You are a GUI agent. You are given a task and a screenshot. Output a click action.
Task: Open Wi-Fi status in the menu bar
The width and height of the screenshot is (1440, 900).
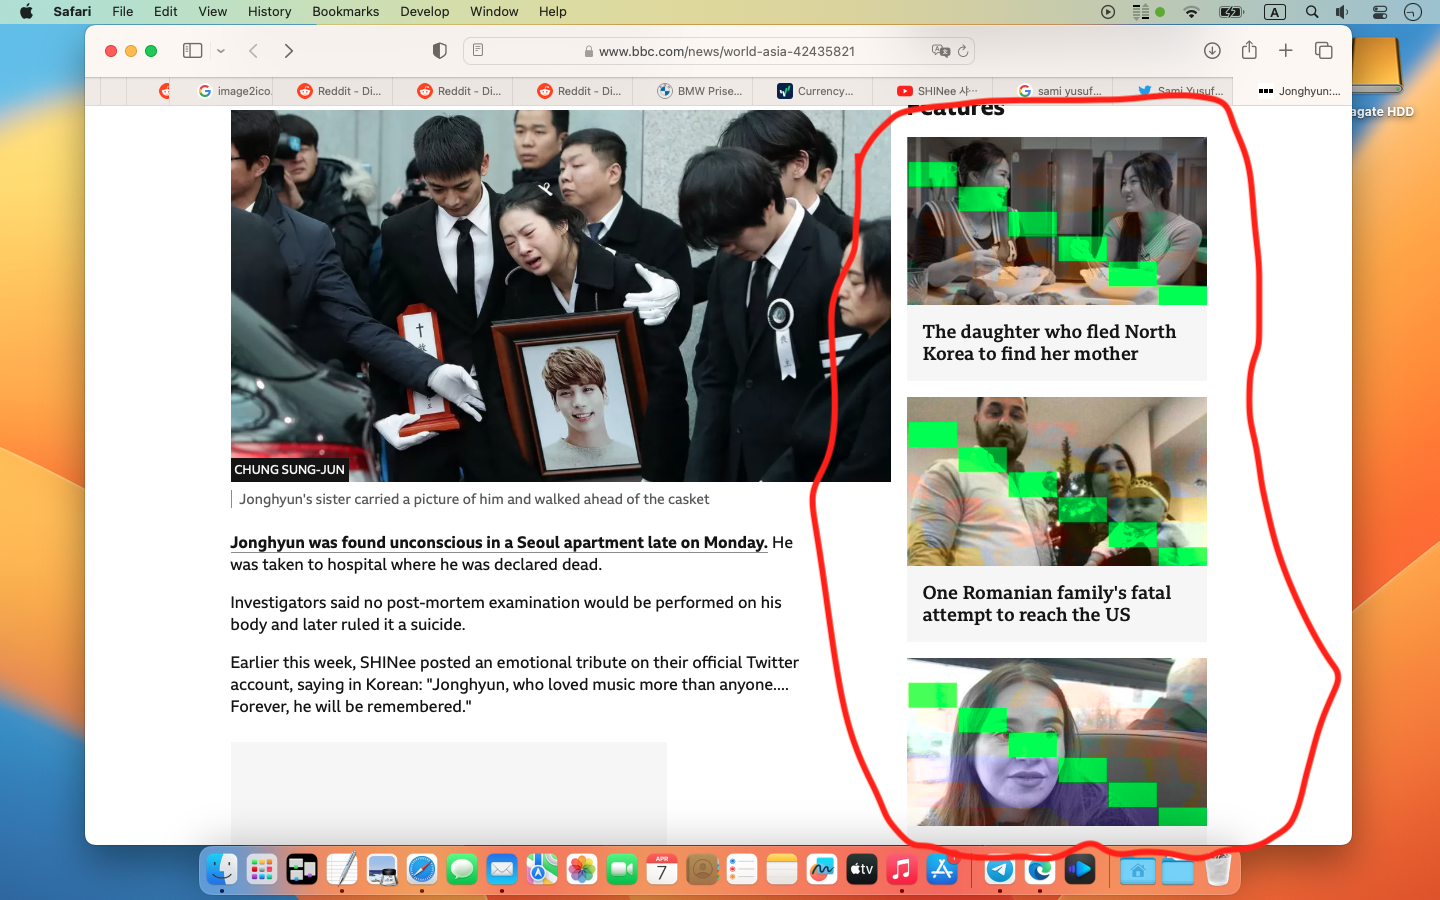[x=1191, y=12]
